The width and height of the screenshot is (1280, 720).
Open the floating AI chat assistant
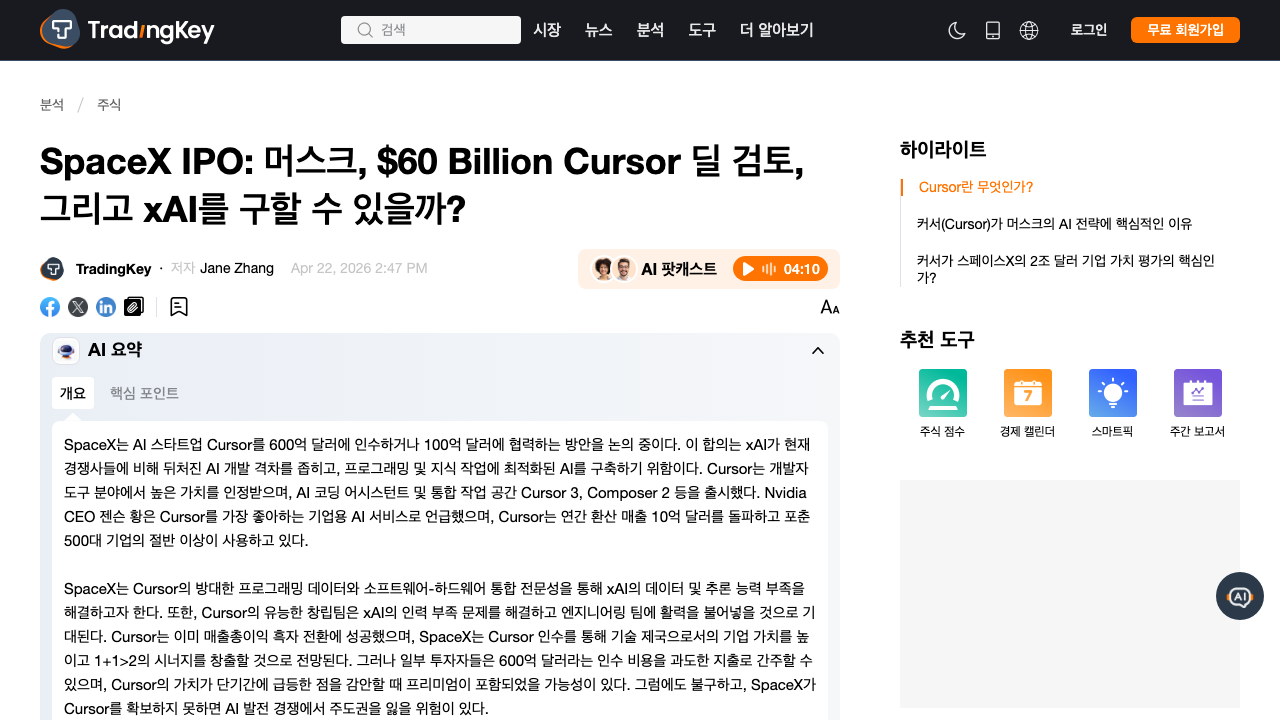pyautogui.click(x=1240, y=596)
